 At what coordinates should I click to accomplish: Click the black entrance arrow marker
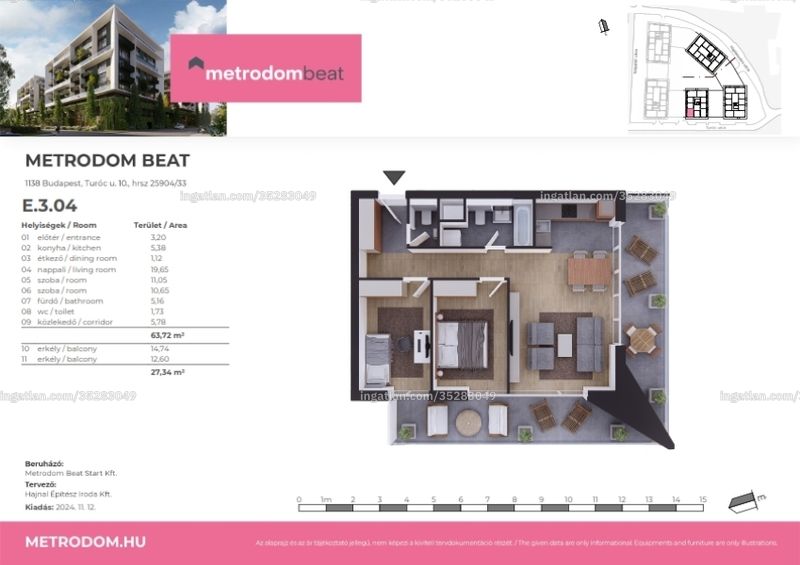click(394, 177)
